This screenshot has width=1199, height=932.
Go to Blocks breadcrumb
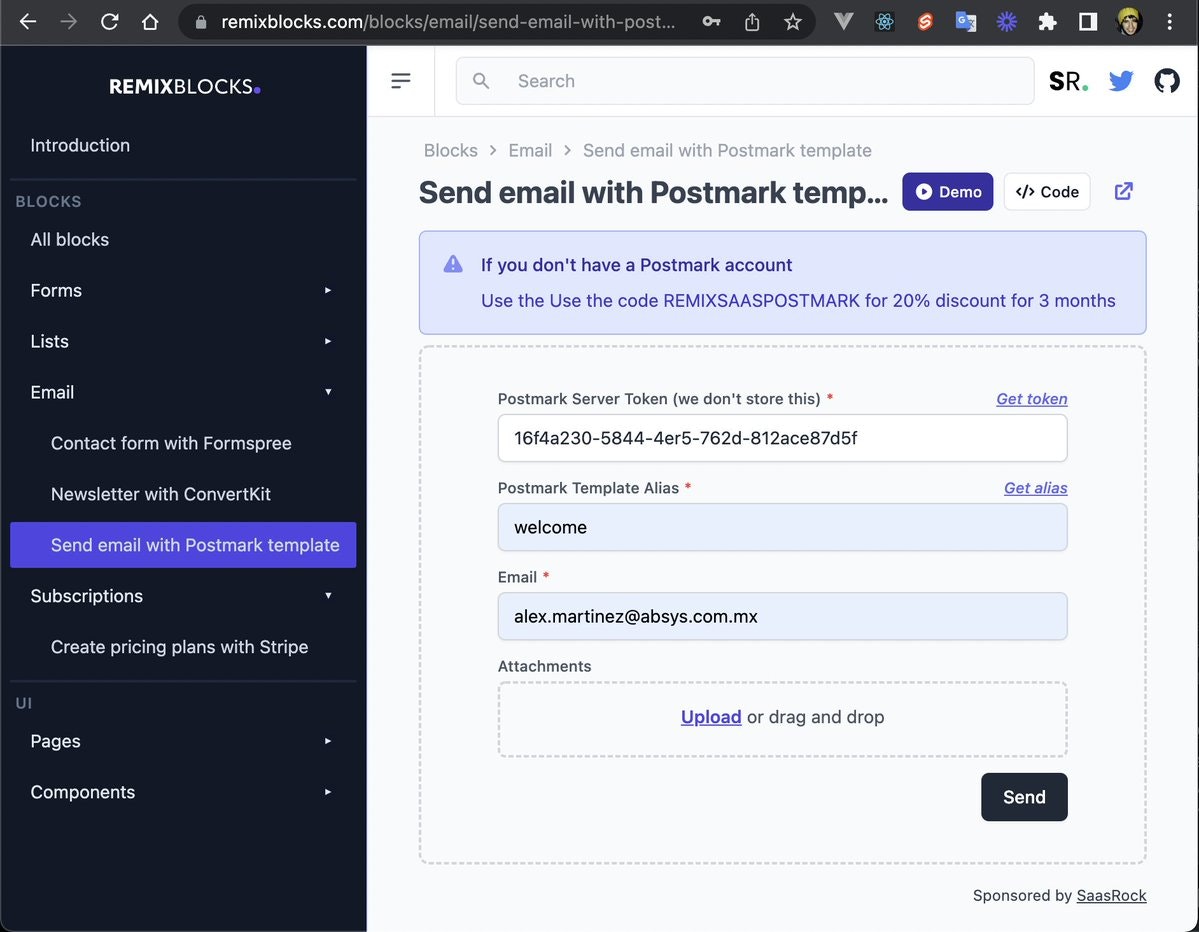tap(450, 151)
